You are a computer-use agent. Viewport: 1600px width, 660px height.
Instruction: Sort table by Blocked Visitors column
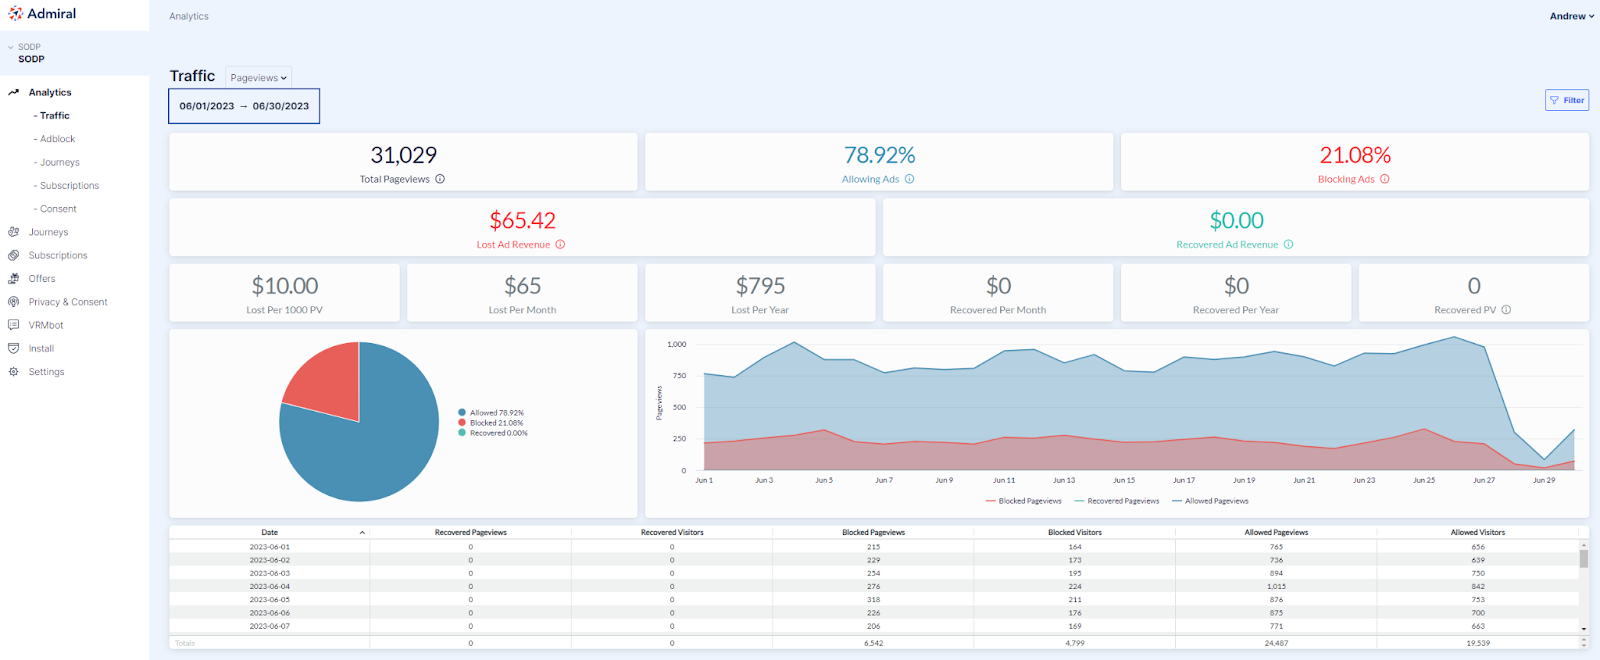pos(1075,533)
